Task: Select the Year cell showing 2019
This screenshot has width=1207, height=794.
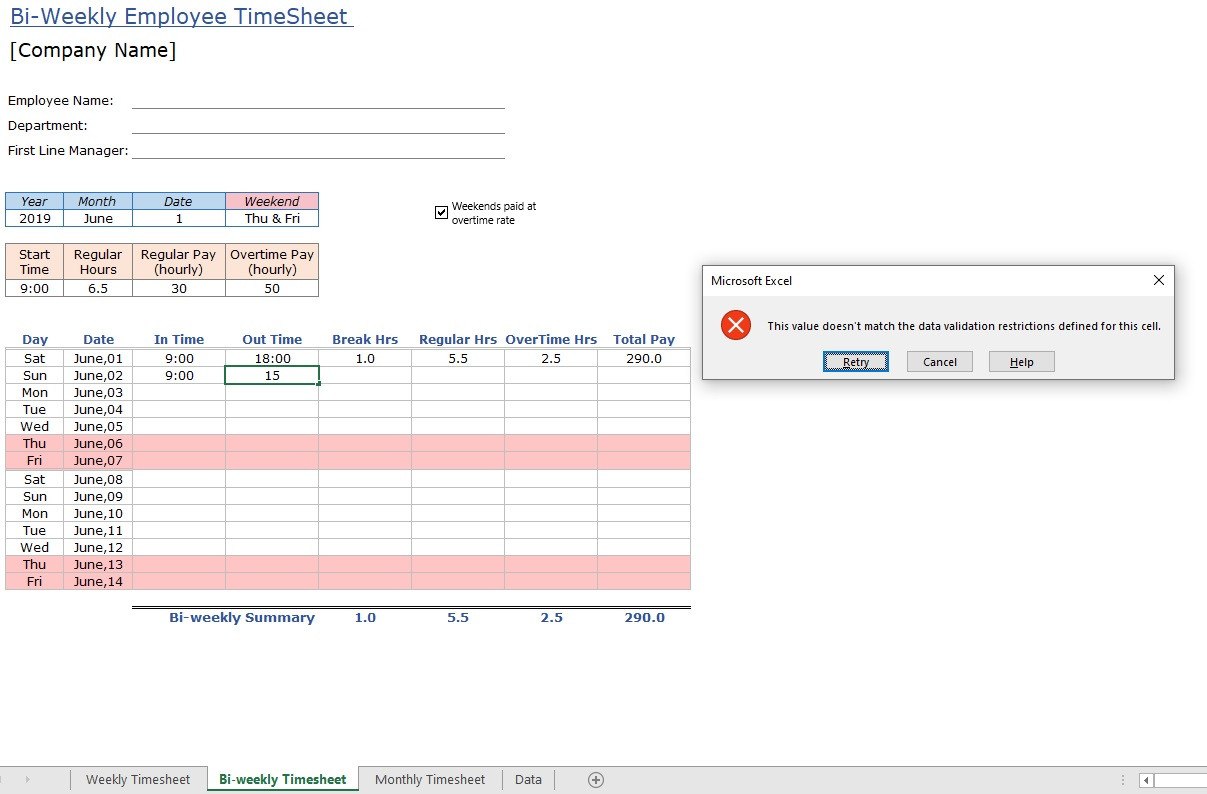Action: pyautogui.click(x=35, y=218)
